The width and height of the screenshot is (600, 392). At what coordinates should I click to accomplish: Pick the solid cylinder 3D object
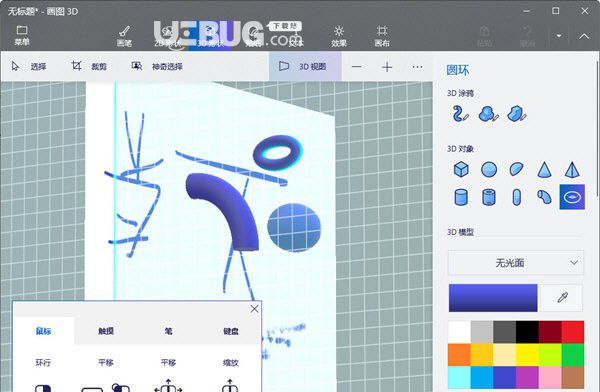pyautogui.click(x=461, y=197)
